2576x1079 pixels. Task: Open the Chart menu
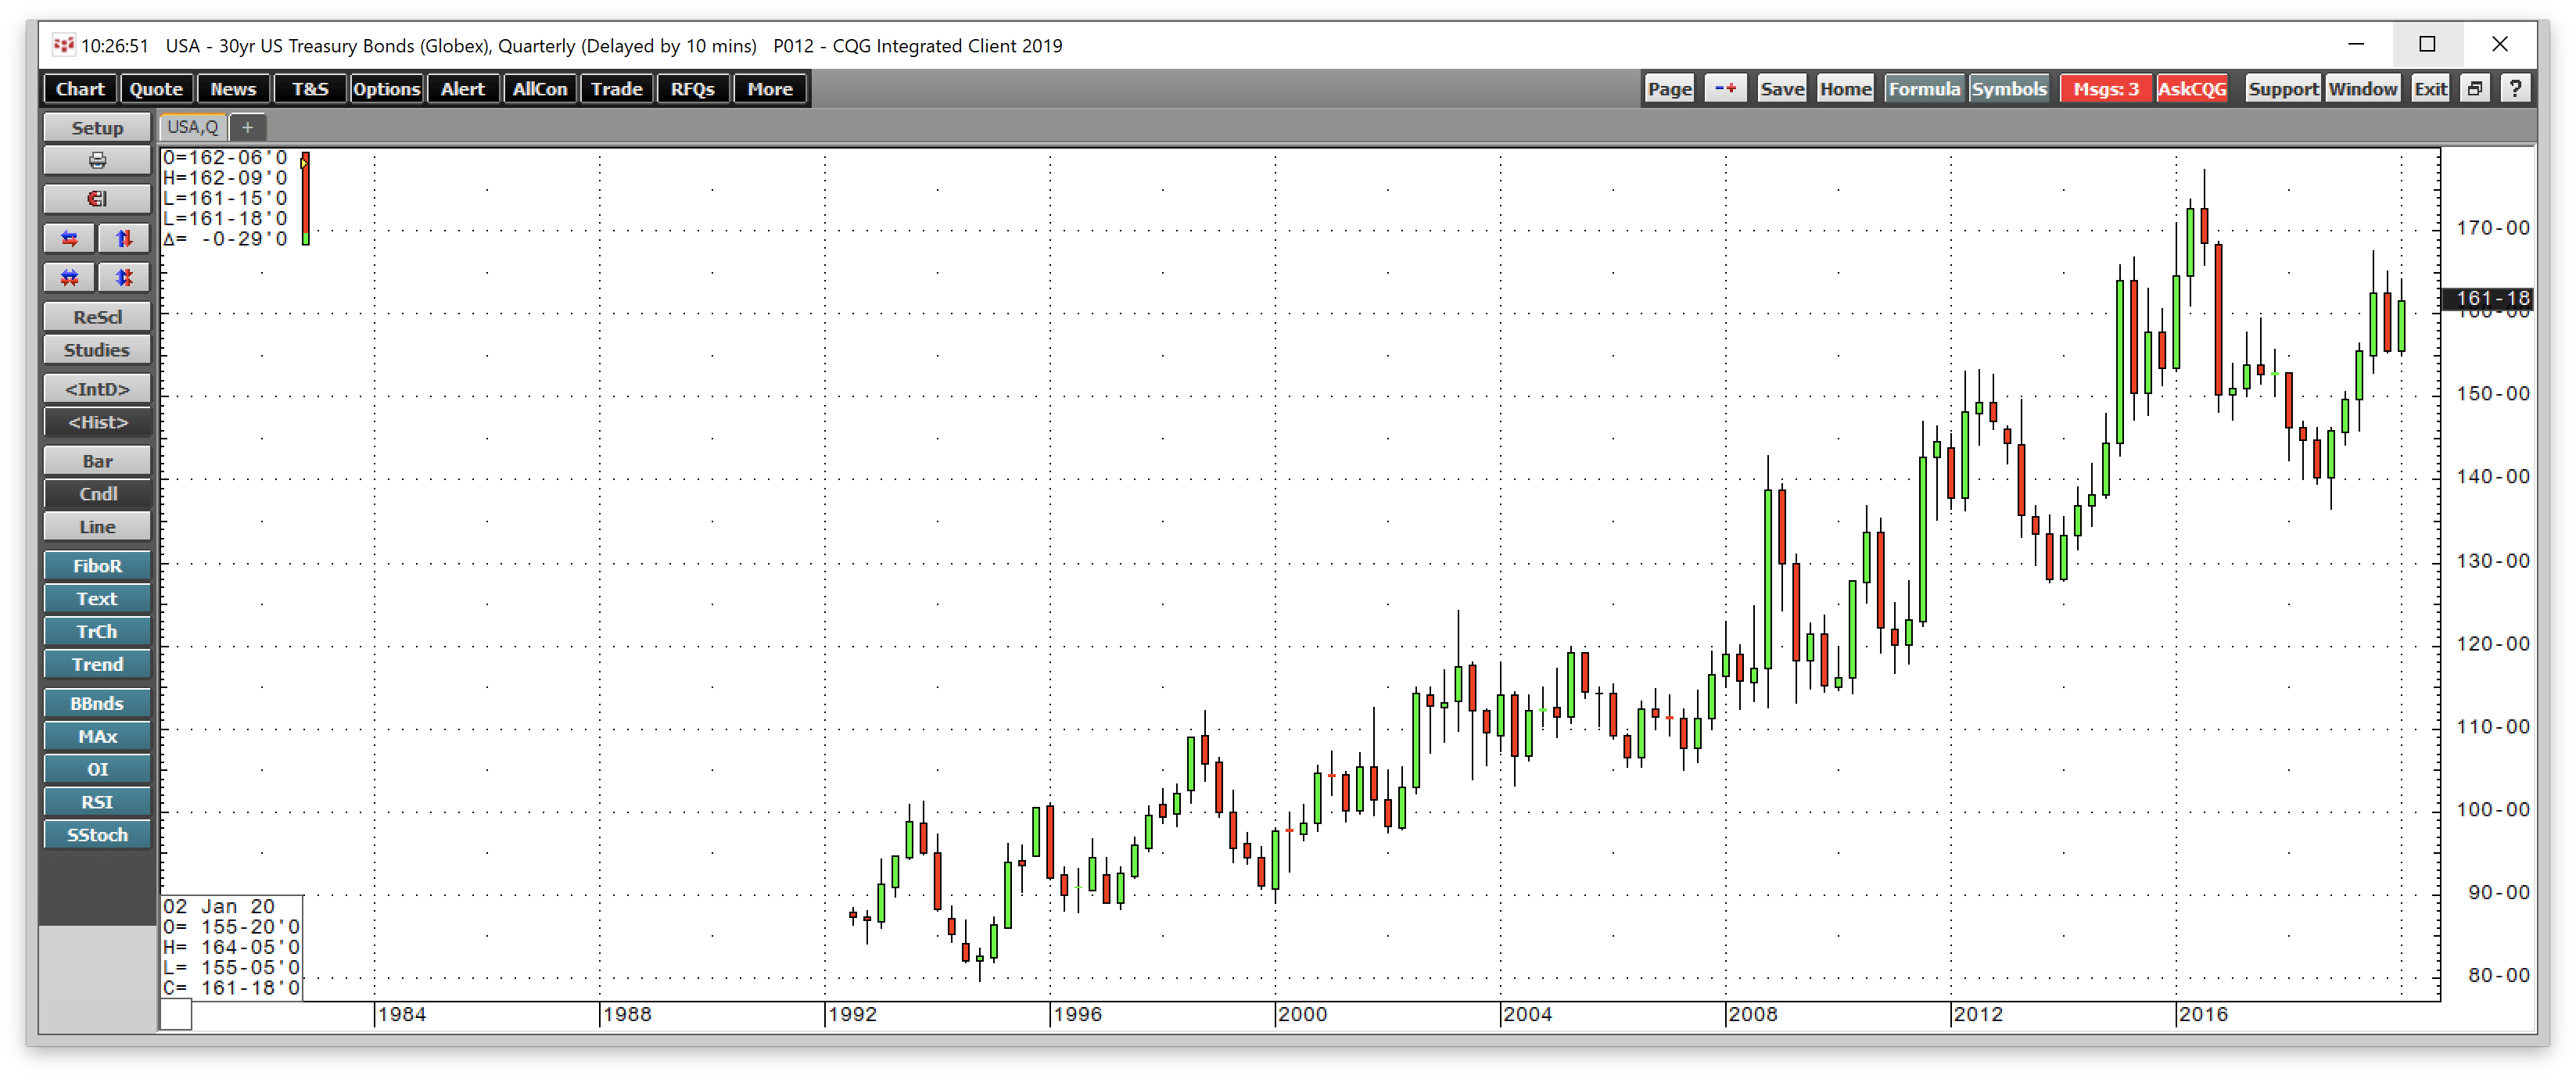point(80,89)
